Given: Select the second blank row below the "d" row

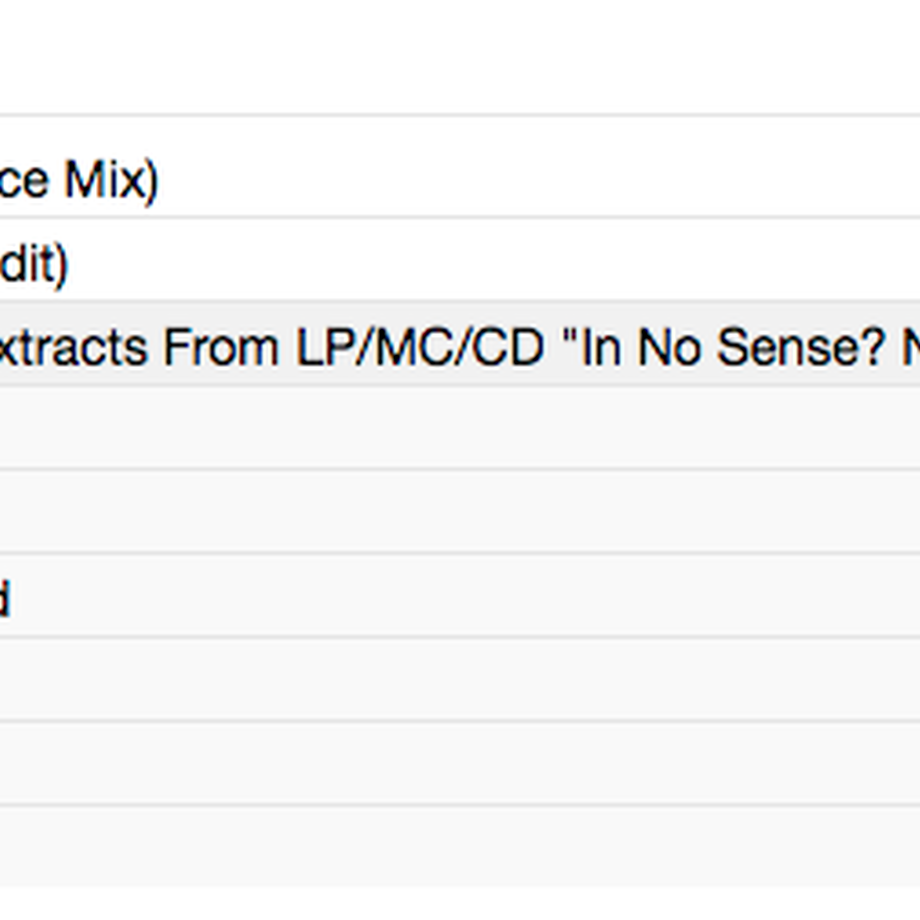Looking at the screenshot, I should [x=460, y=763].
